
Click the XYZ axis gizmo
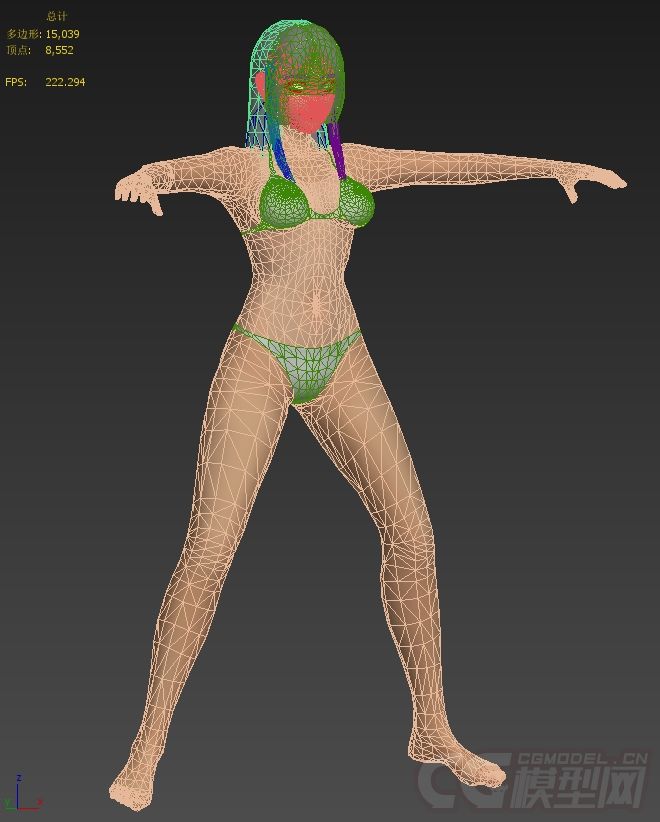(21, 793)
